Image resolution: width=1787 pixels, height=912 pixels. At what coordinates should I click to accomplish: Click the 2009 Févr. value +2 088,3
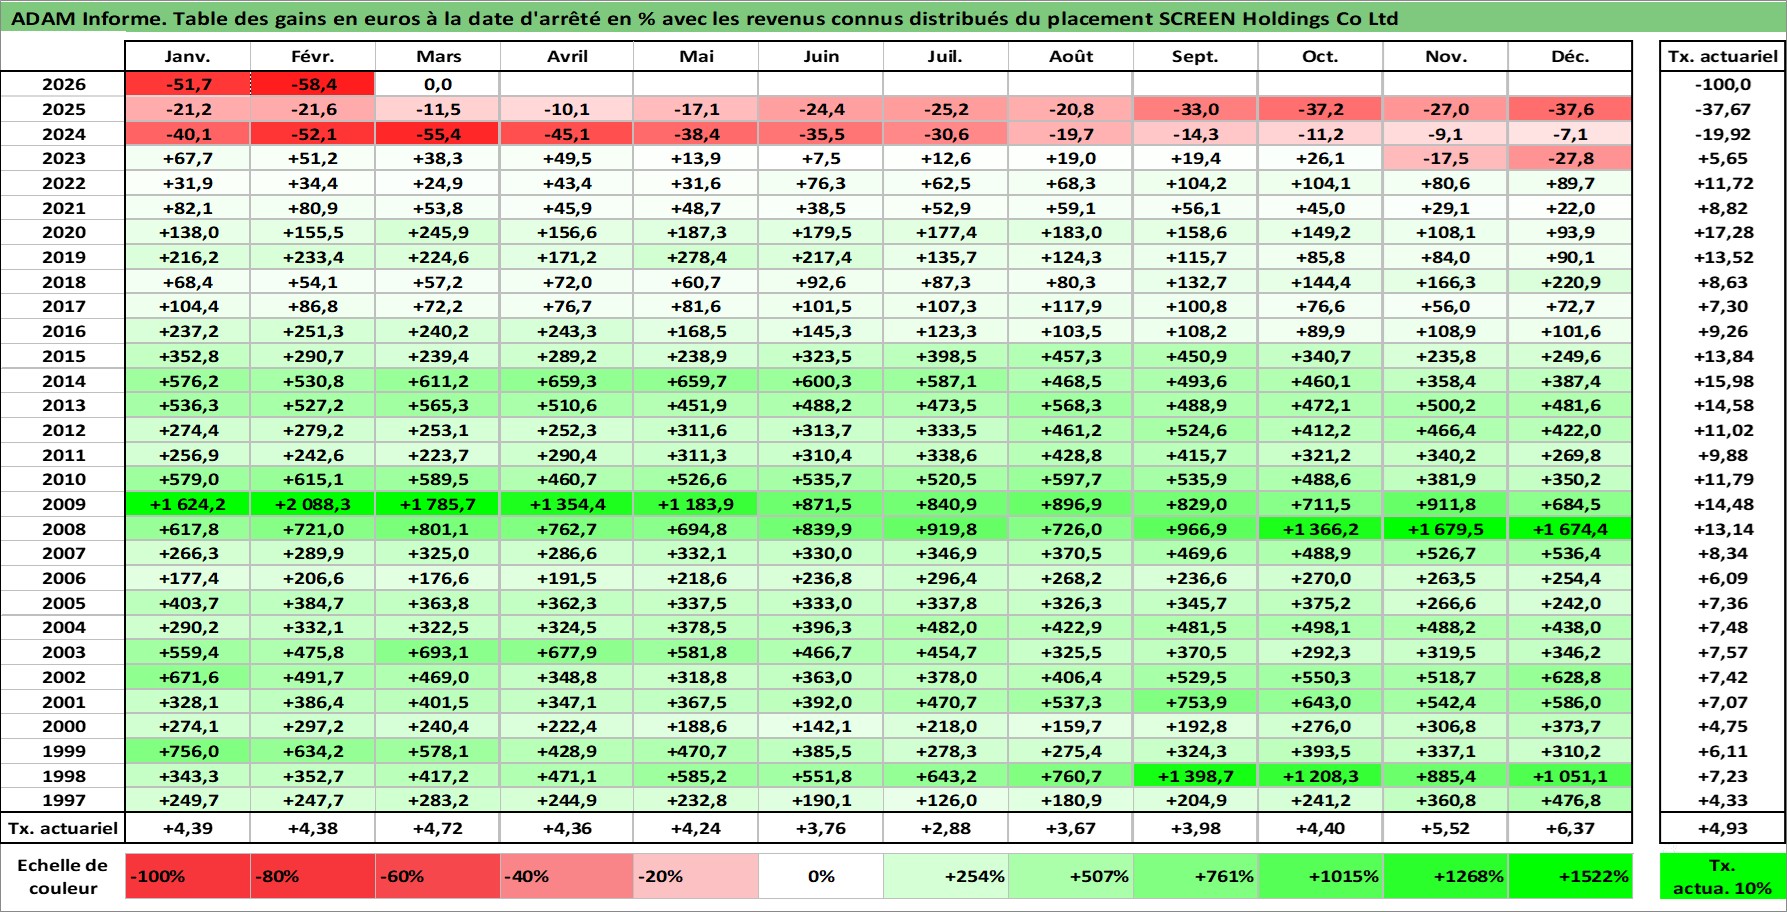pyautogui.click(x=313, y=505)
